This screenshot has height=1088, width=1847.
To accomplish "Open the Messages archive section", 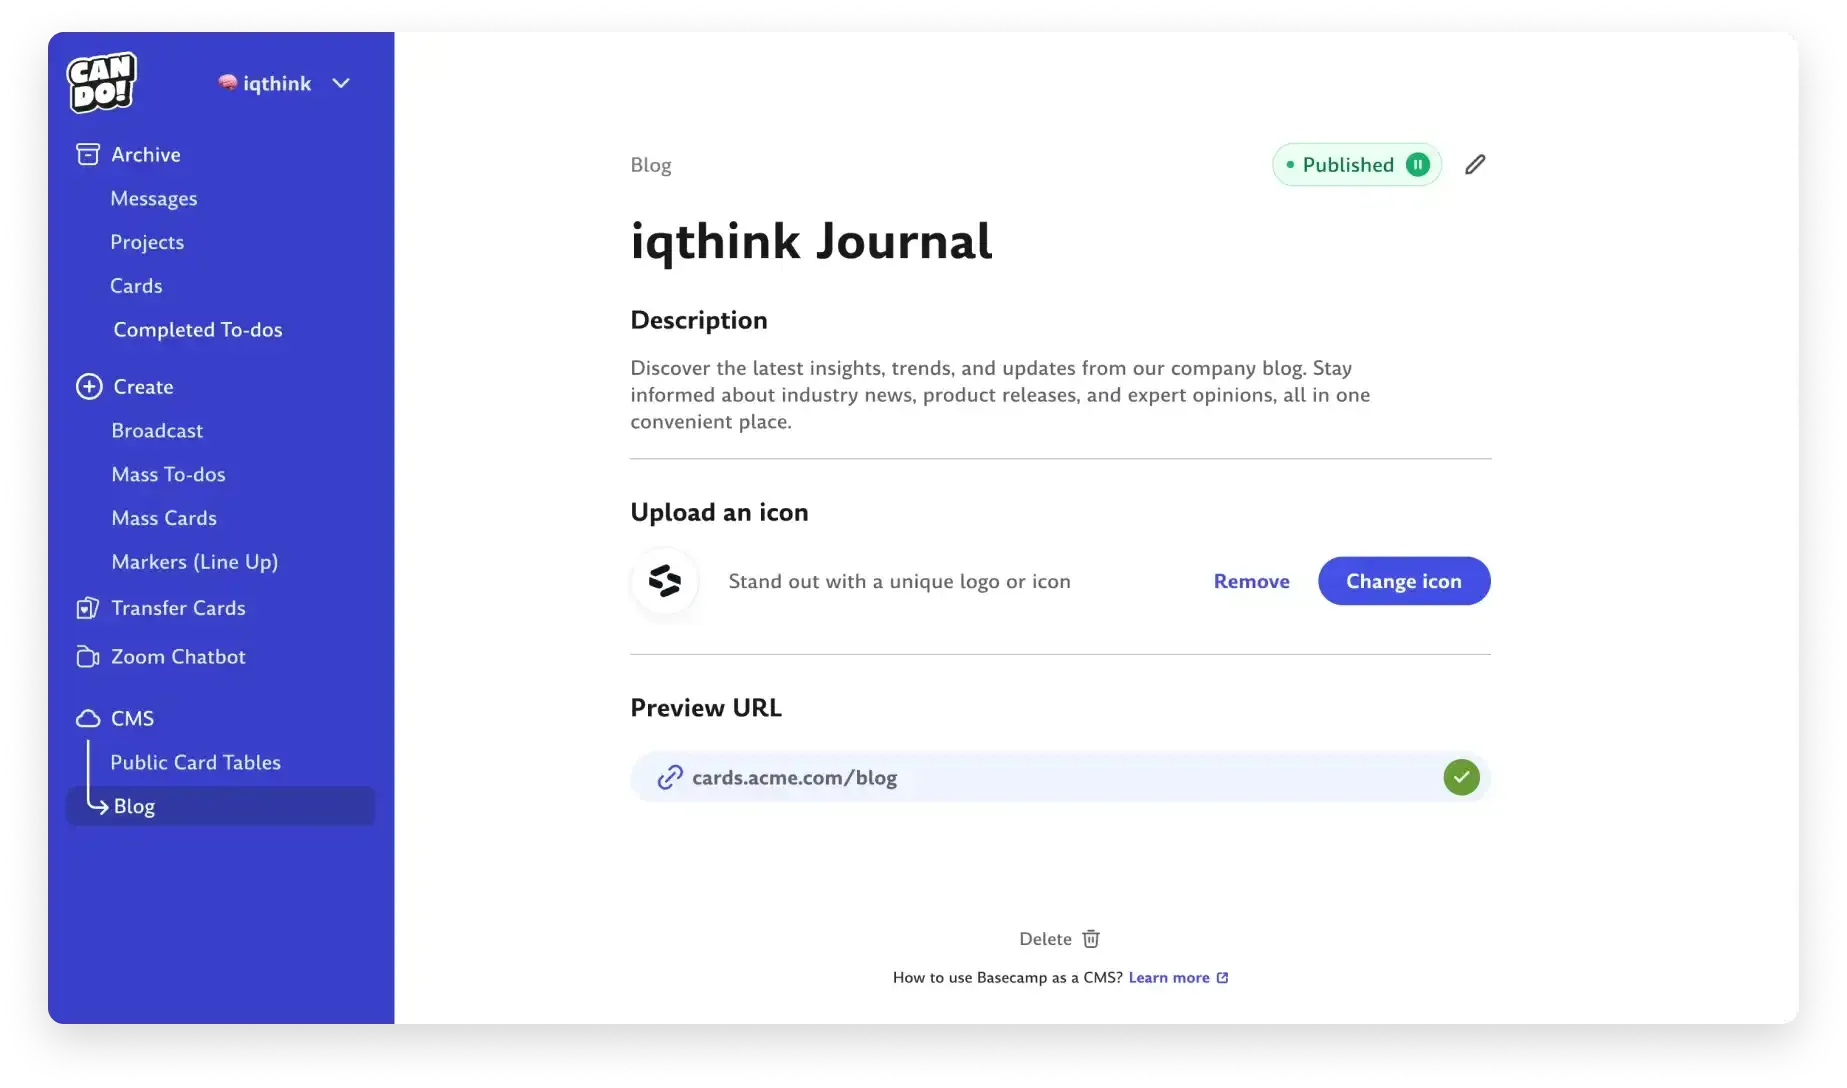I will [x=154, y=199].
